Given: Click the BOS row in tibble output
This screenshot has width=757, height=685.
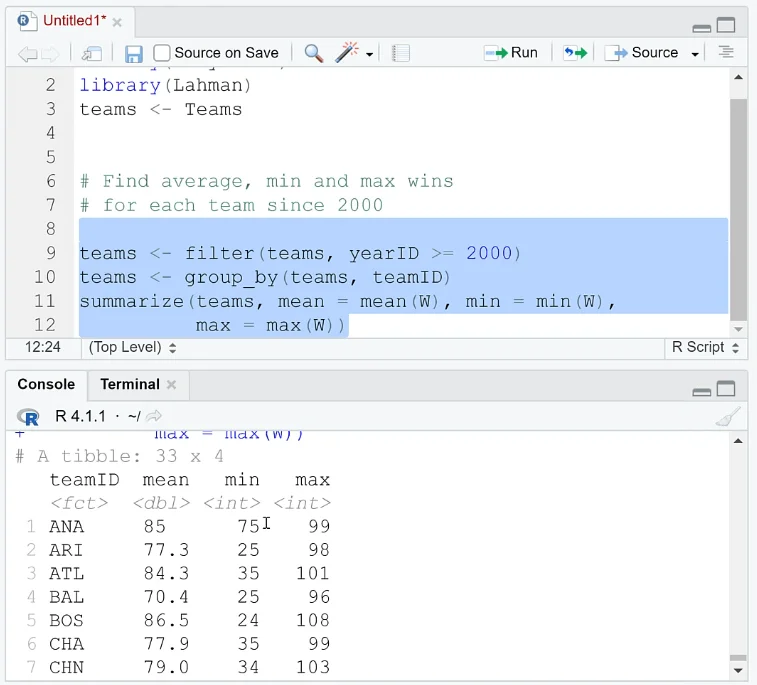Looking at the screenshot, I should coord(179,620).
